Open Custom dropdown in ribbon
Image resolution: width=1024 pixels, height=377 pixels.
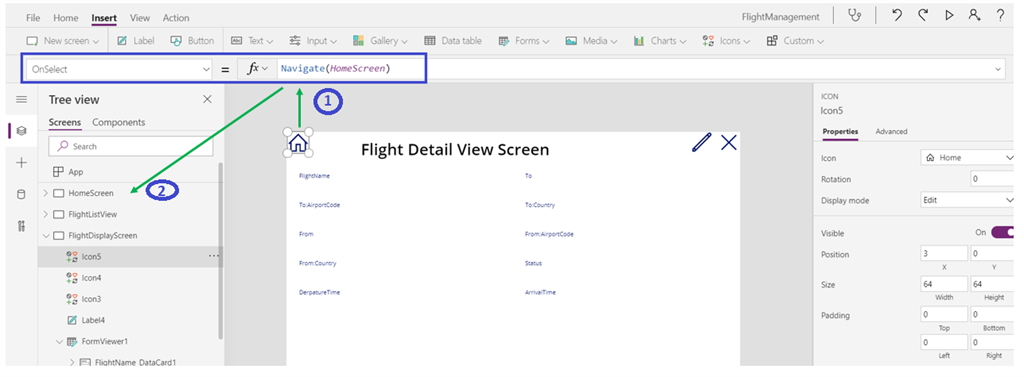point(795,41)
